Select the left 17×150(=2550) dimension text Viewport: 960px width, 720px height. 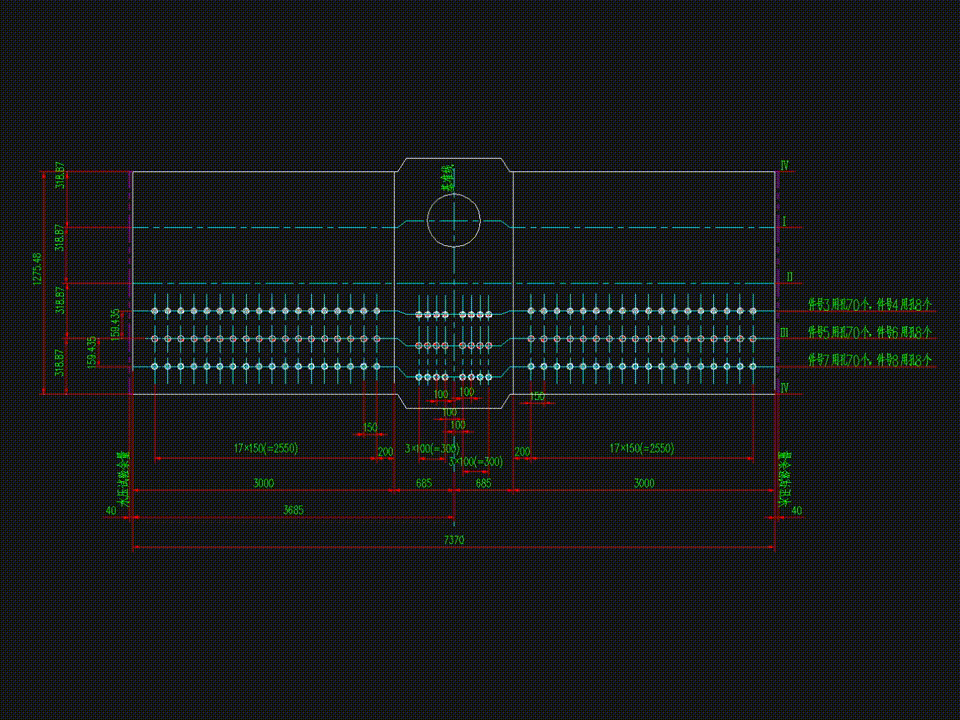tap(266, 449)
